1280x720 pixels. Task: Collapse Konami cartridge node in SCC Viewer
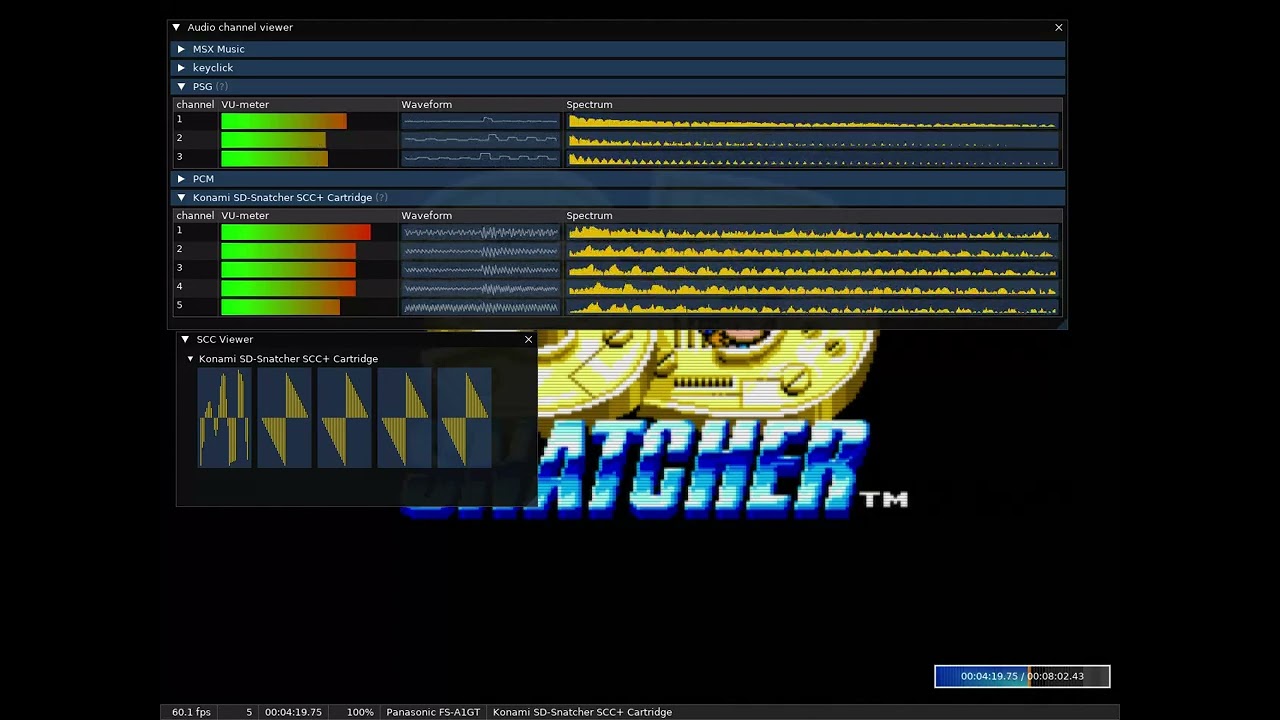[x=190, y=359]
